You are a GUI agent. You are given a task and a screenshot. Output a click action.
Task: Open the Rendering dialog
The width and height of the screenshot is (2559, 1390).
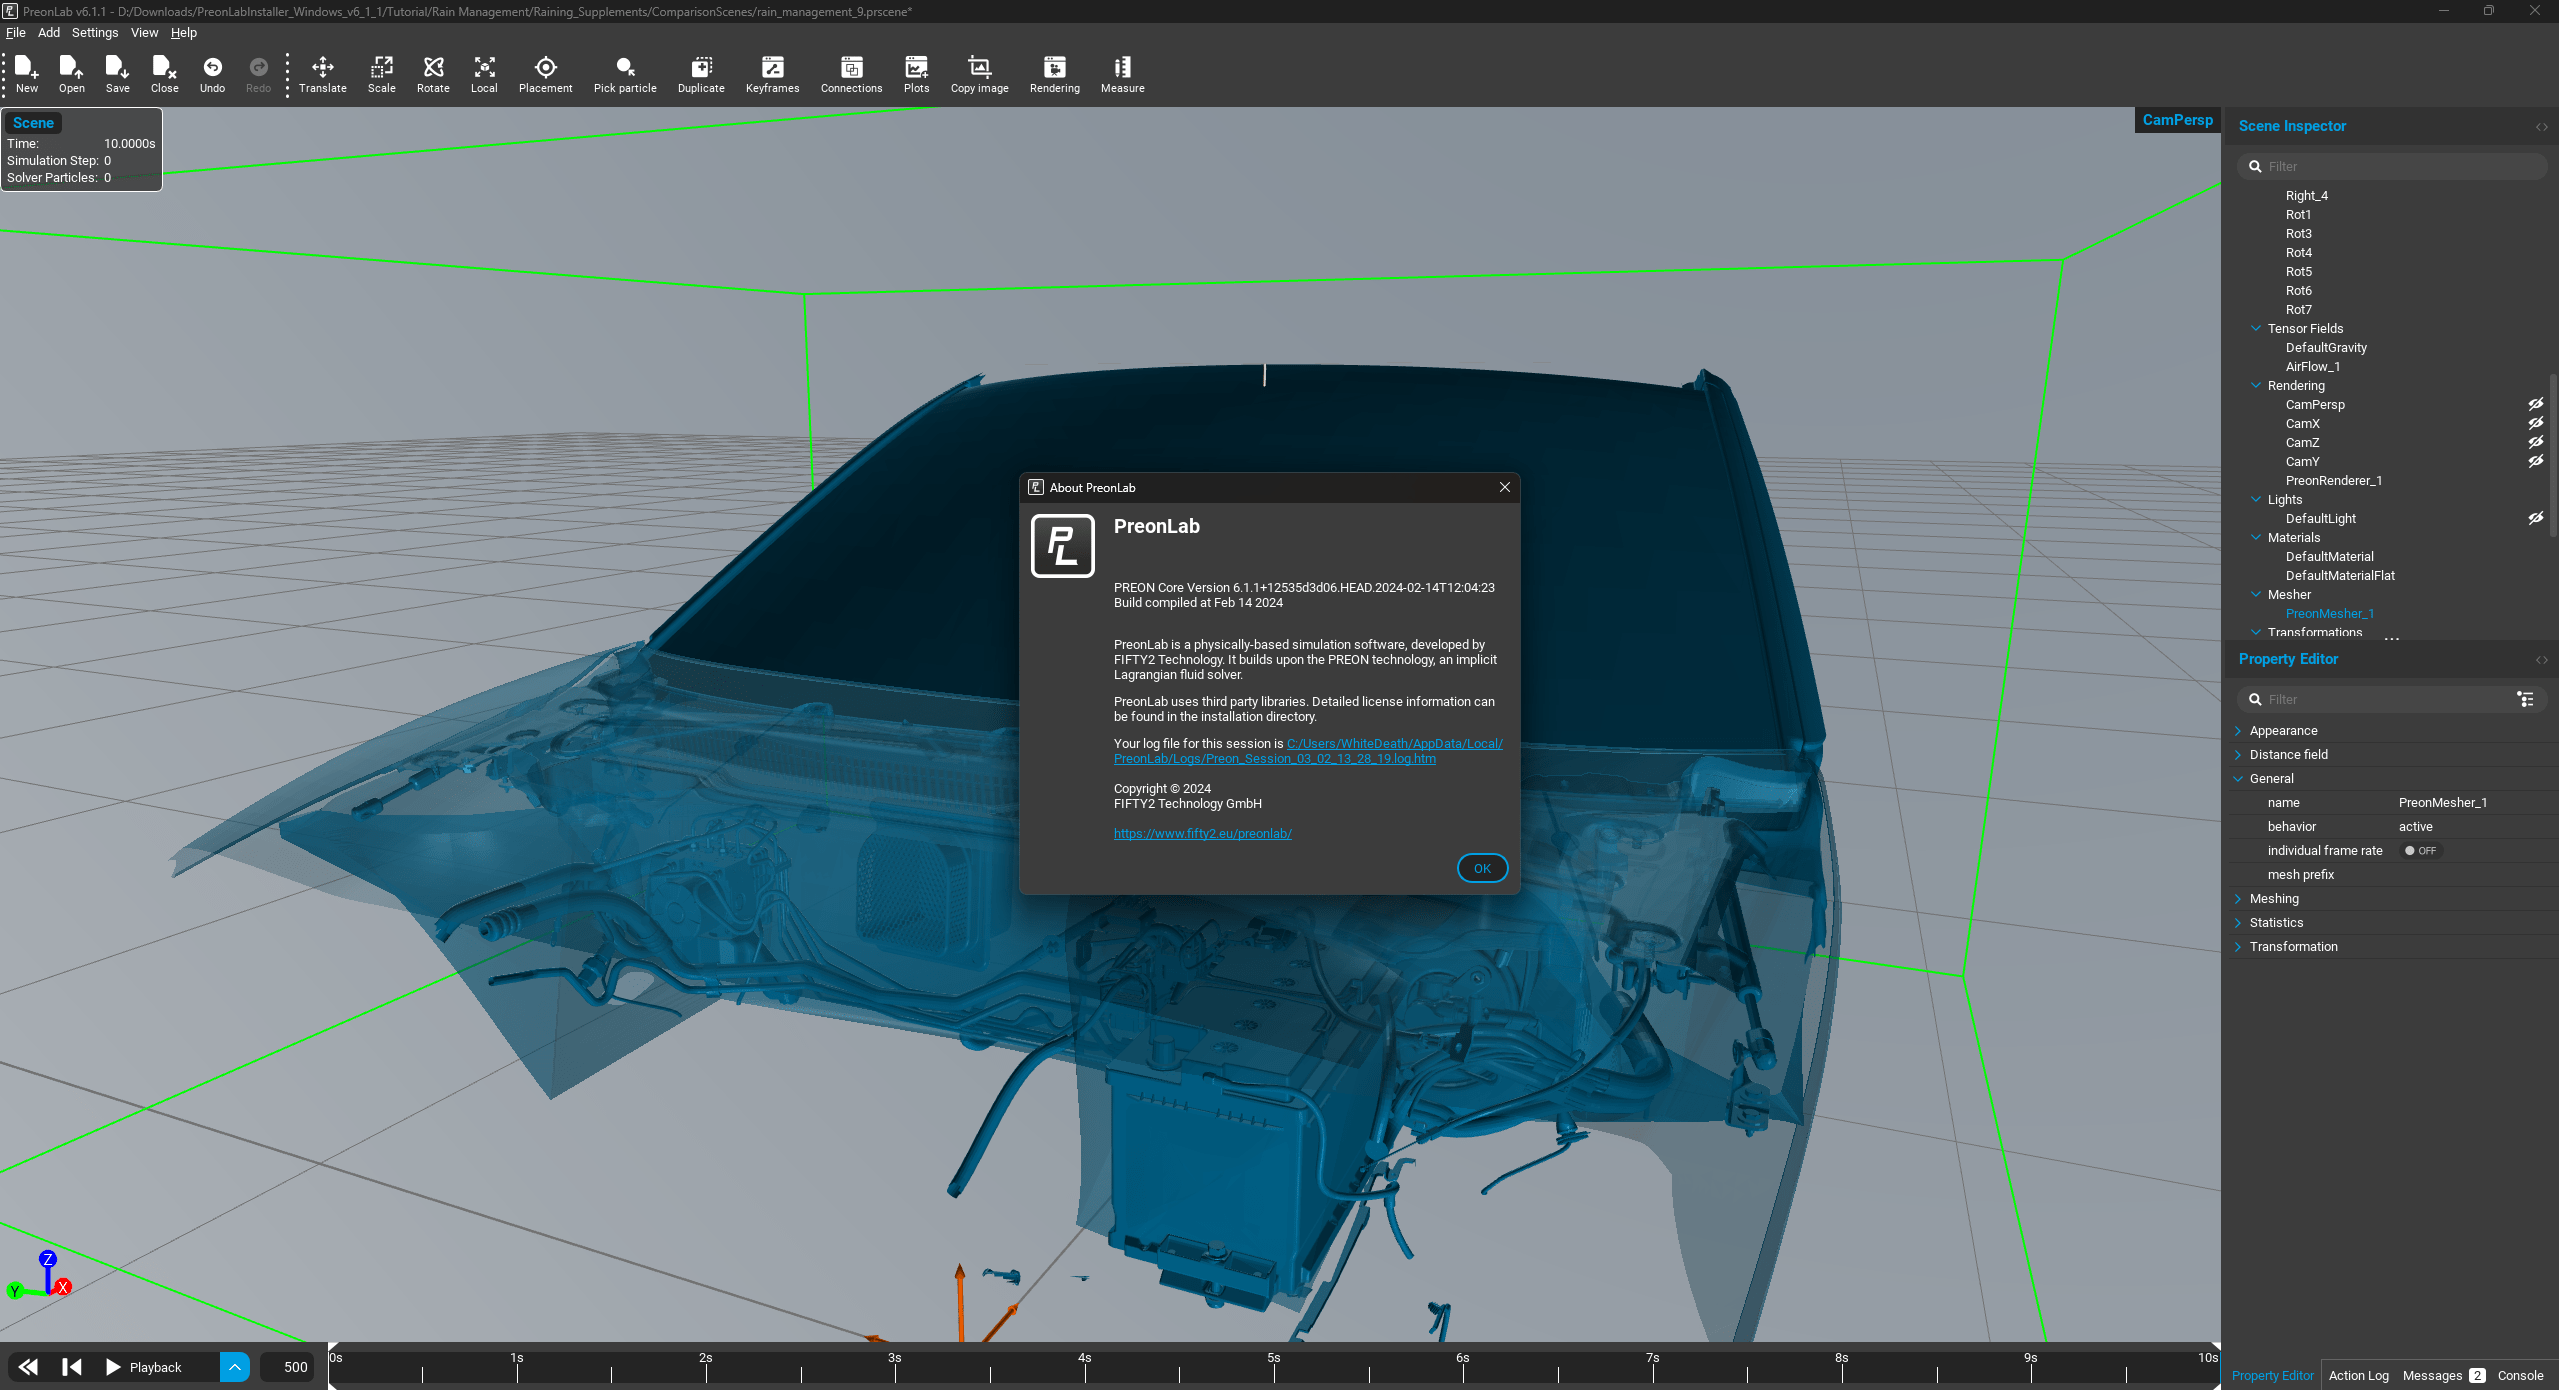(1054, 74)
